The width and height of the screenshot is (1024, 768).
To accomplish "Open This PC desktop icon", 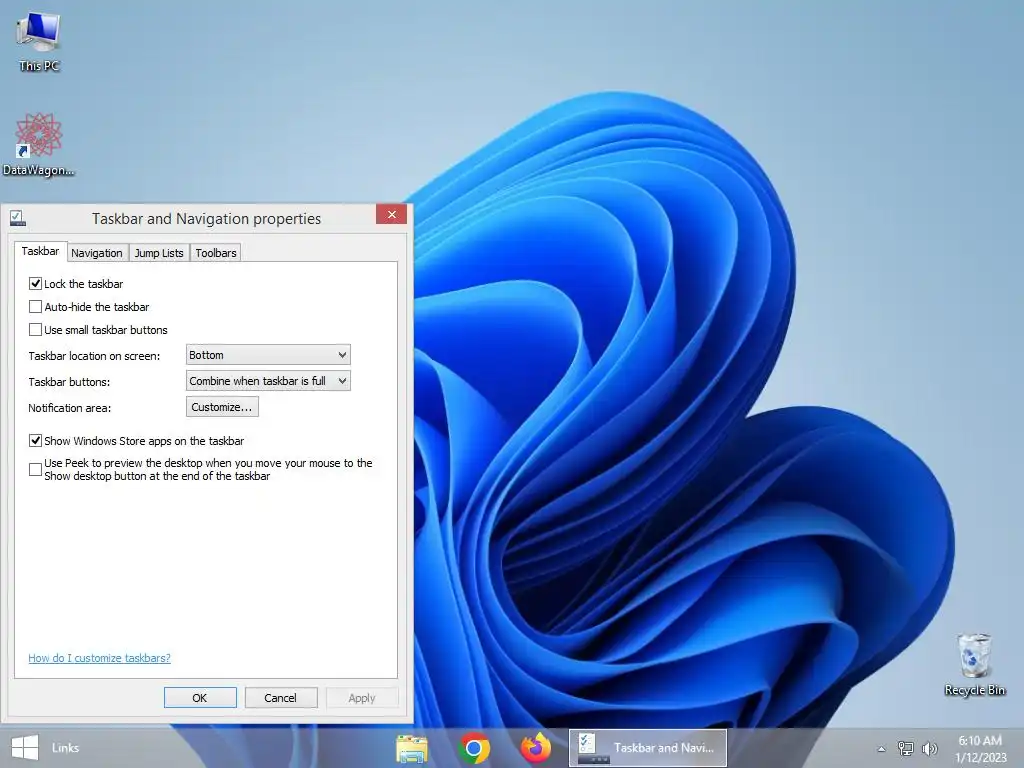I will point(39,40).
